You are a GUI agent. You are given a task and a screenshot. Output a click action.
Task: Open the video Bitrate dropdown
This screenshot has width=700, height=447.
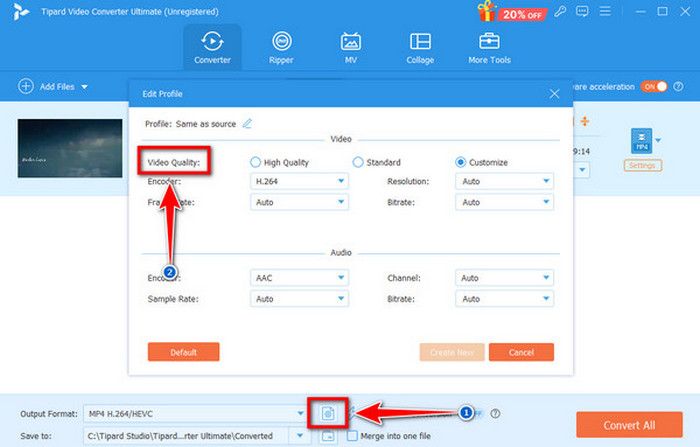[504, 202]
